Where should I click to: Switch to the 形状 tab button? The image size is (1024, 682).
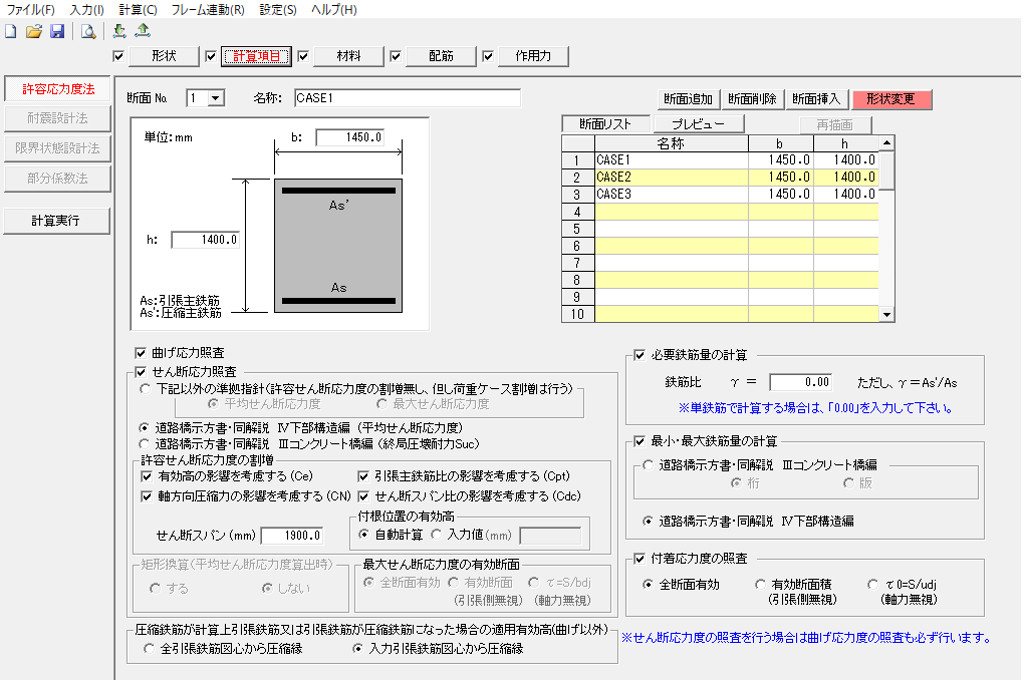(x=164, y=56)
